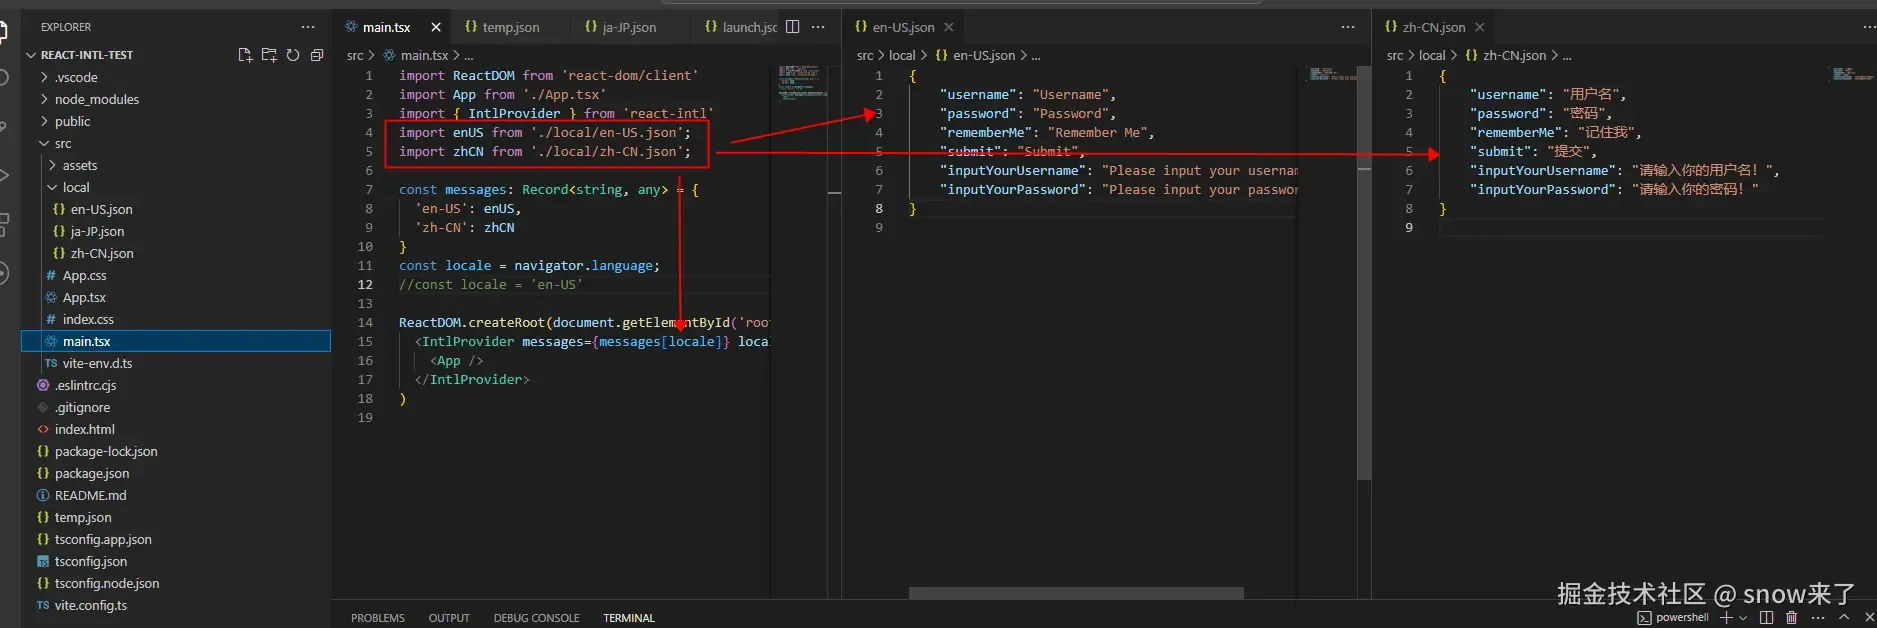Open App.css from the file tree
Image resolution: width=1877 pixels, height=628 pixels.
(176, 275)
